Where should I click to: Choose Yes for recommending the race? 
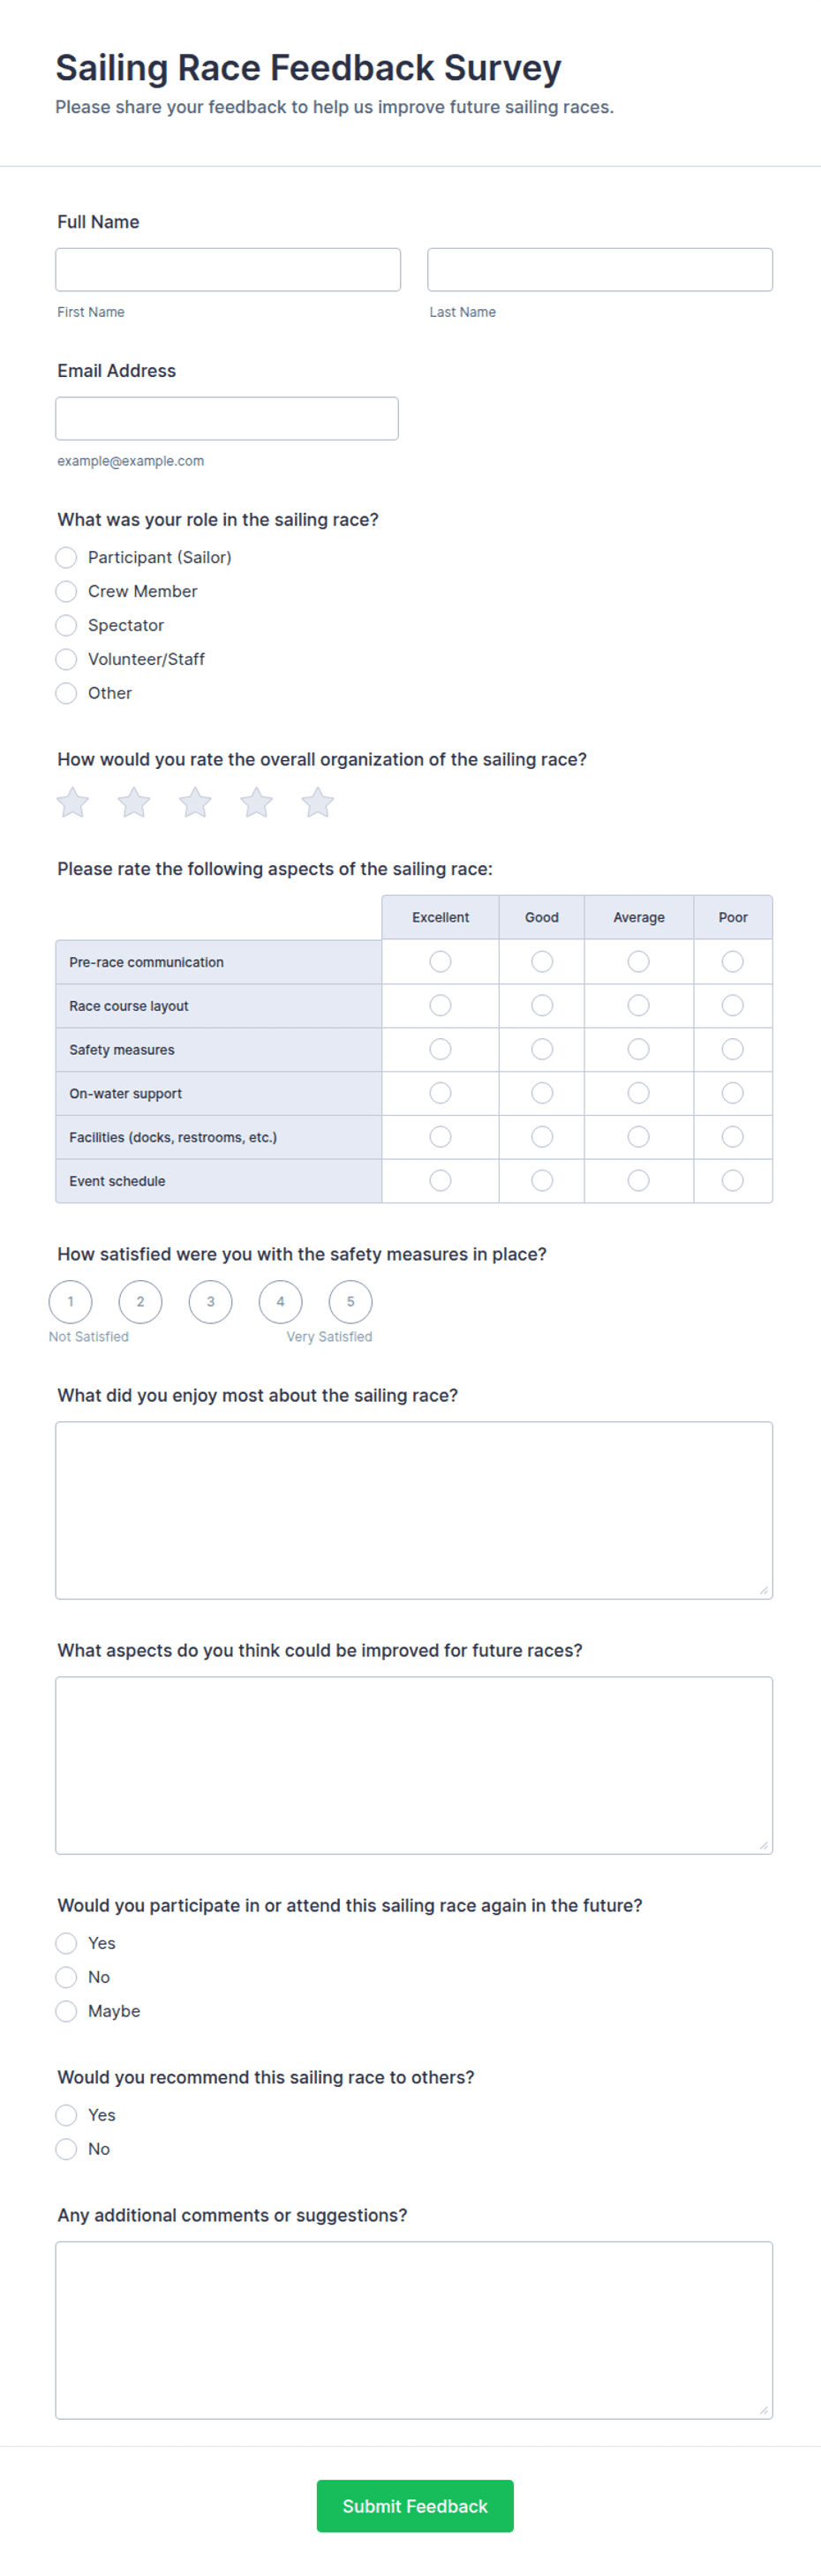(x=66, y=2115)
